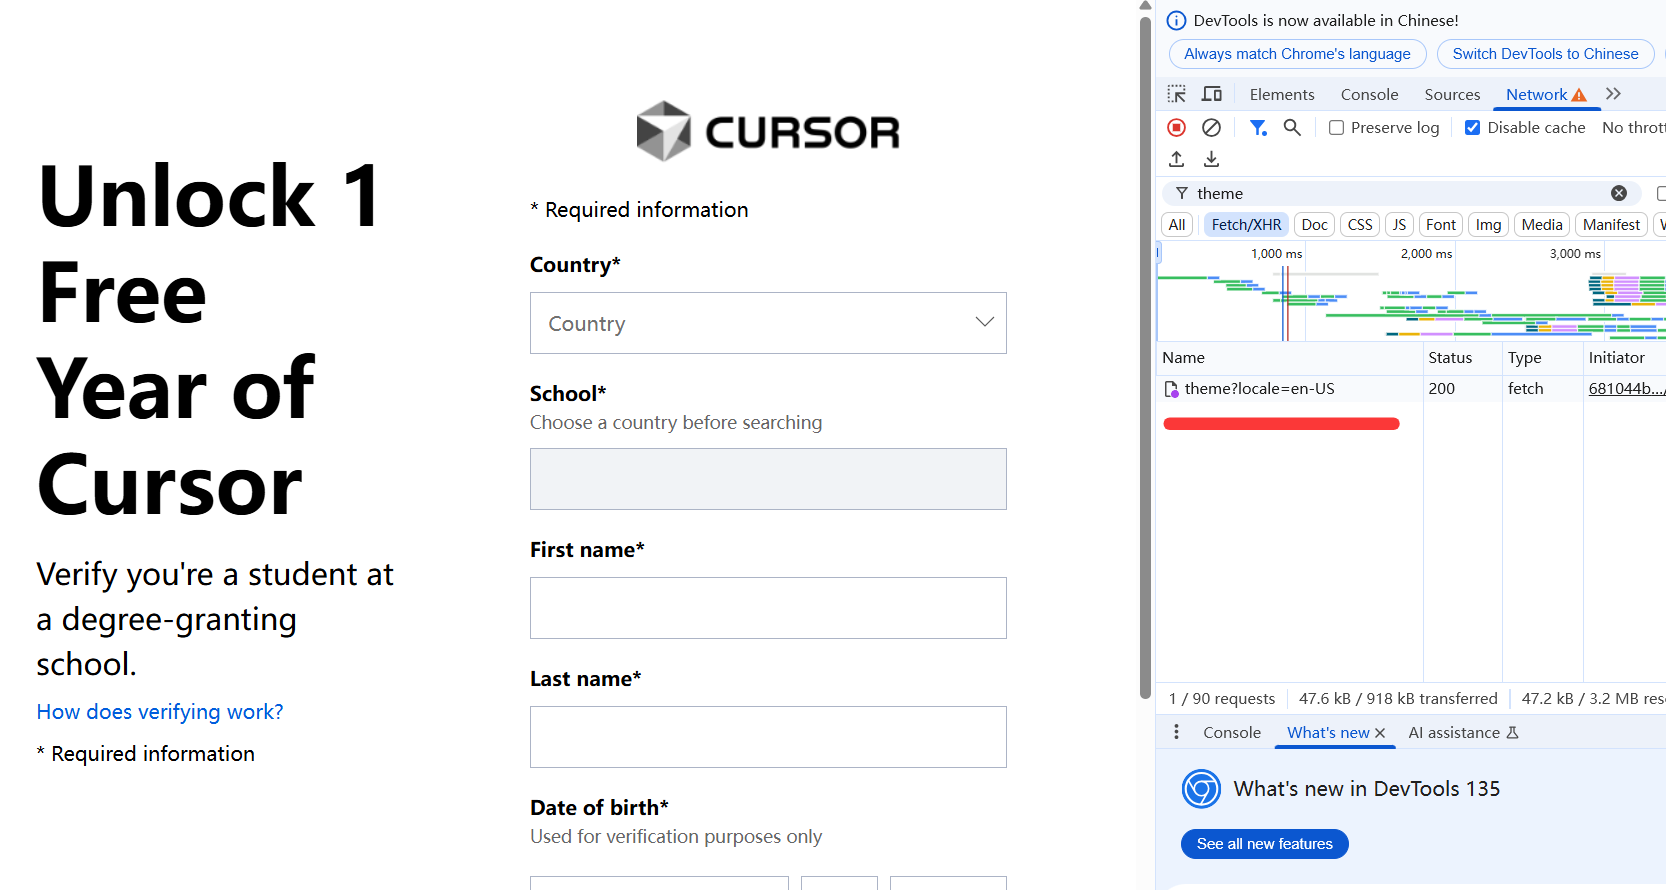Select the Network tab
Viewport: 1666px width, 890px height.
[1546, 94]
